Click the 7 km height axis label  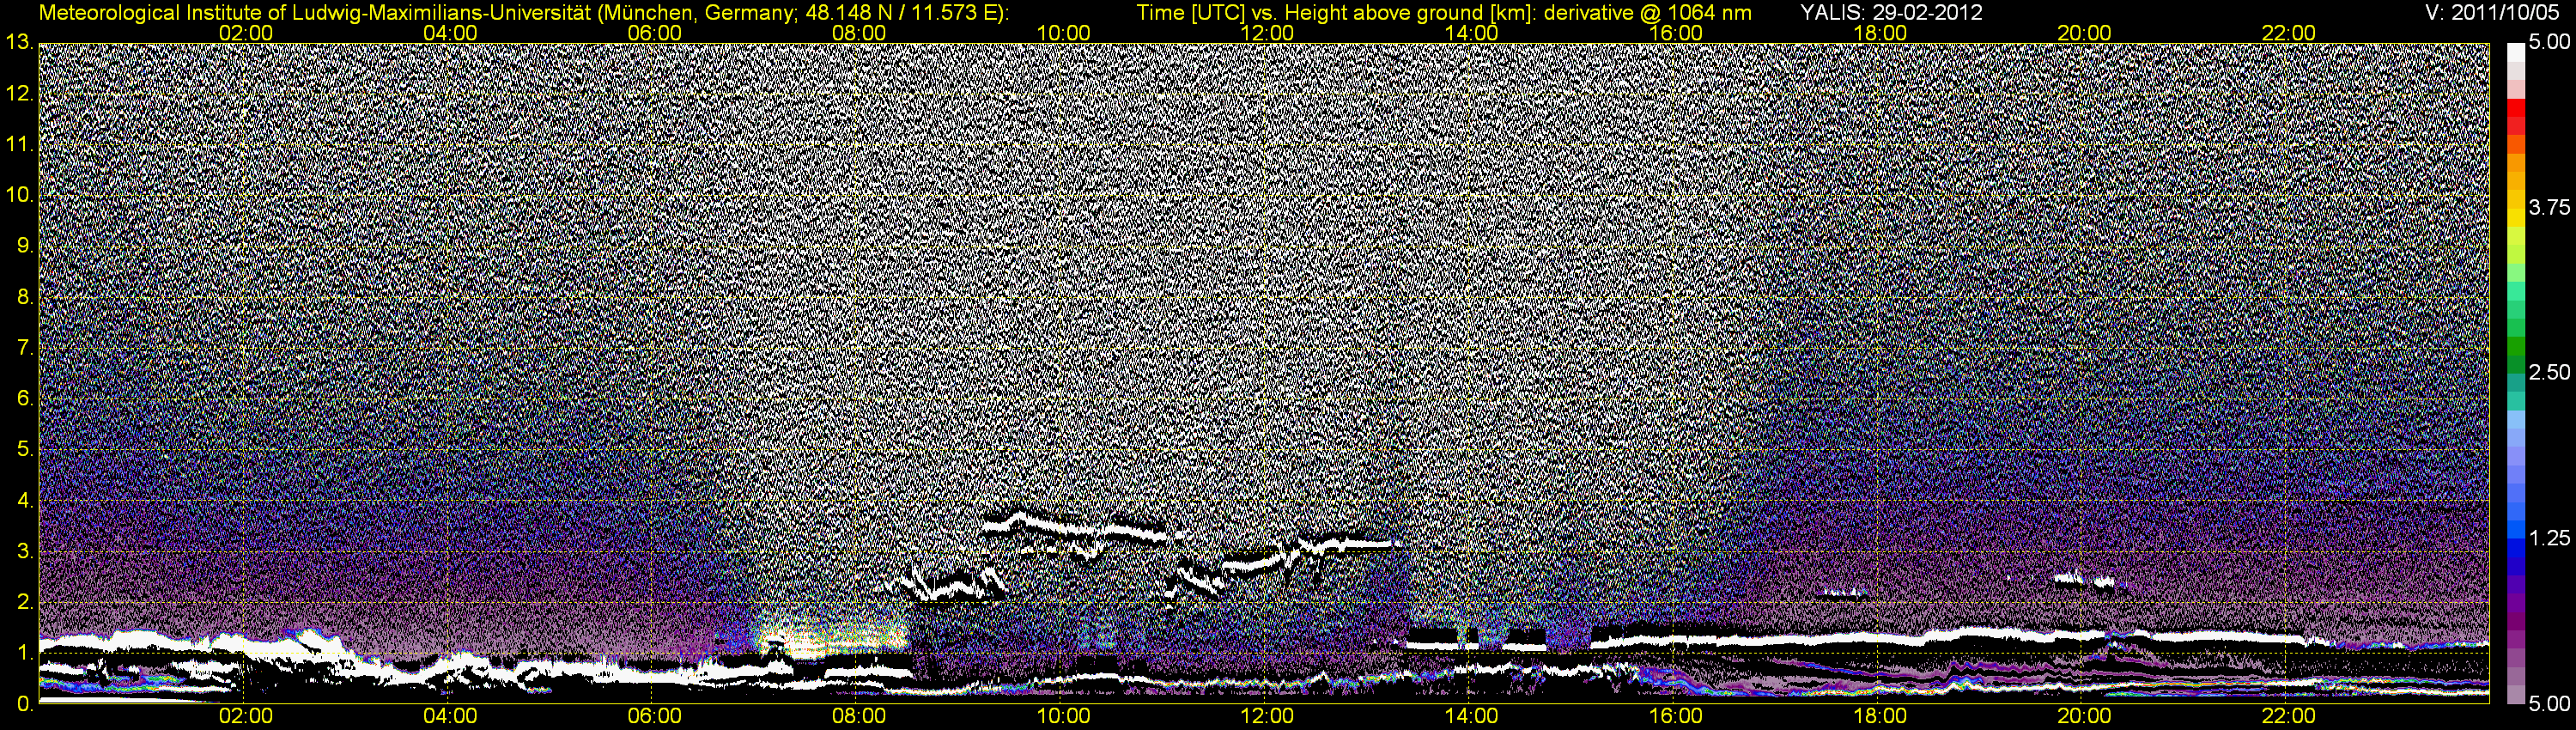coord(25,348)
